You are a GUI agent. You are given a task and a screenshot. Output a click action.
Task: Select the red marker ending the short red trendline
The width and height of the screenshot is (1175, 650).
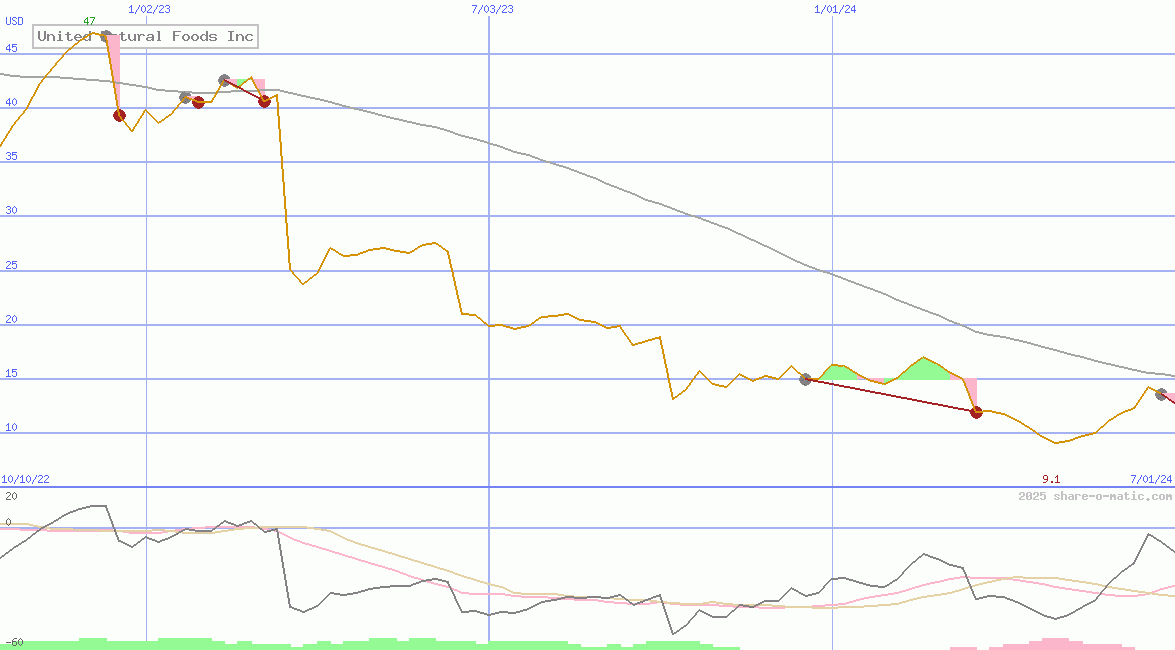pos(264,101)
